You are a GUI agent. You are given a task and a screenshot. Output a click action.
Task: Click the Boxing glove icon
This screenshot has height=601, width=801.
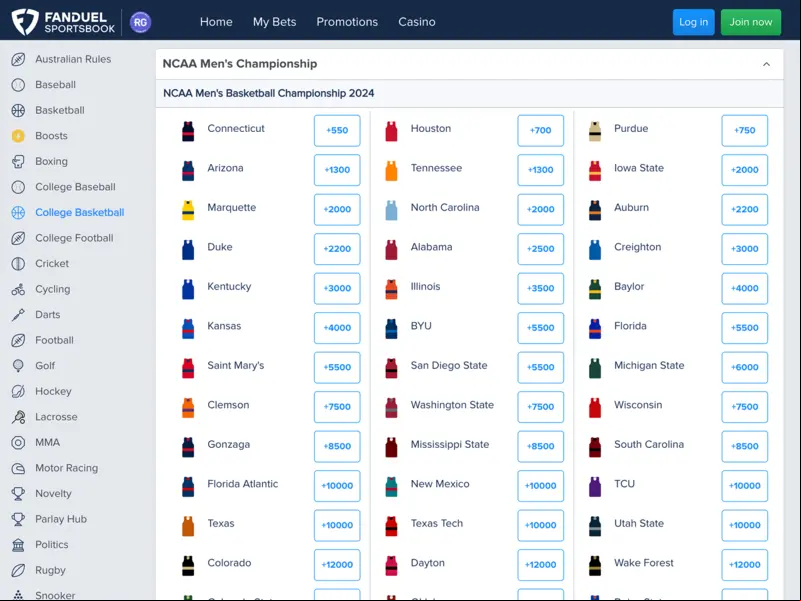click(18, 161)
